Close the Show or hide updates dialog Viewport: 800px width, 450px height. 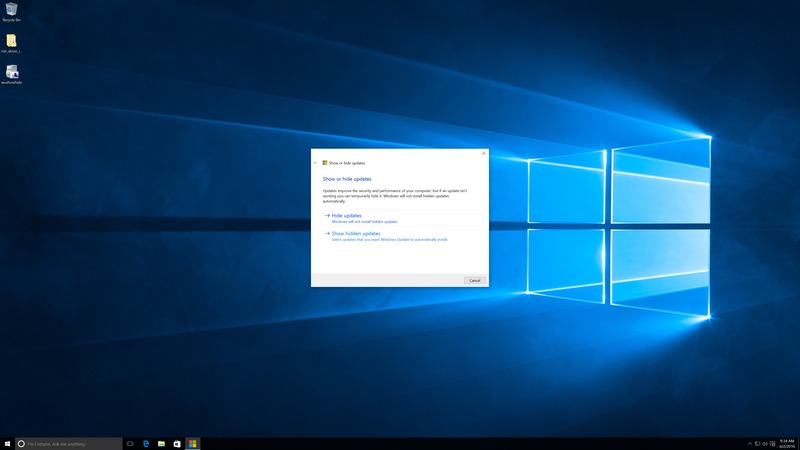484,153
